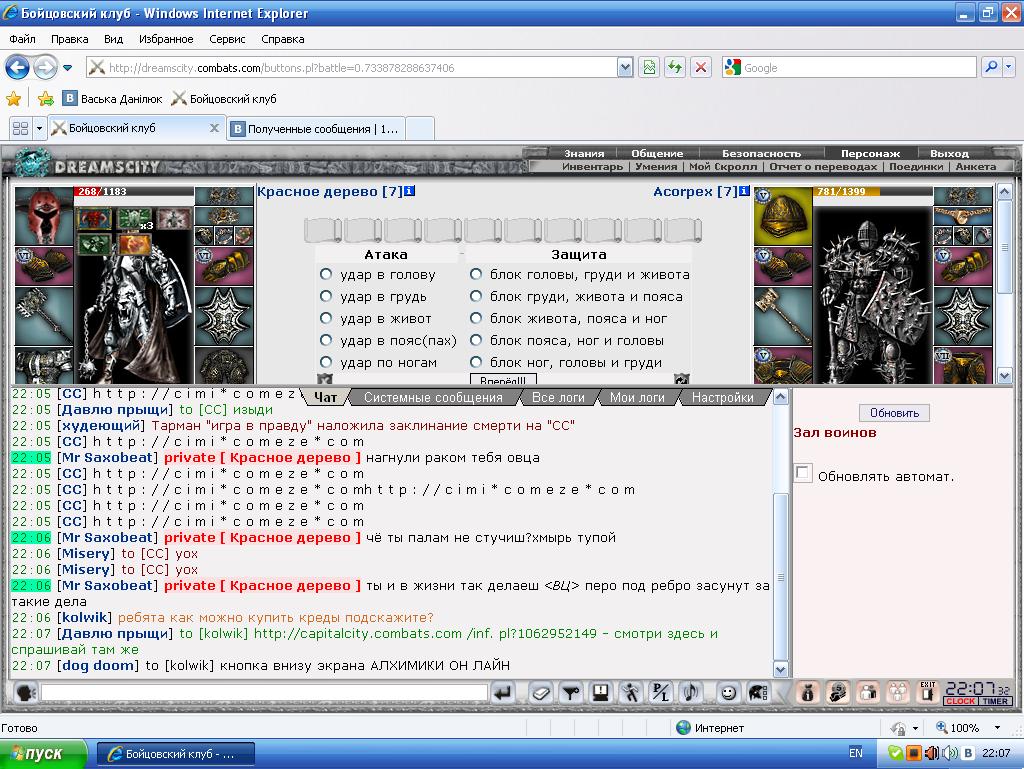Open 'Васька Данілюк' favorites bookmark
Image resolution: width=1024 pixels, height=769 pixels.
(x=112, y=99)
